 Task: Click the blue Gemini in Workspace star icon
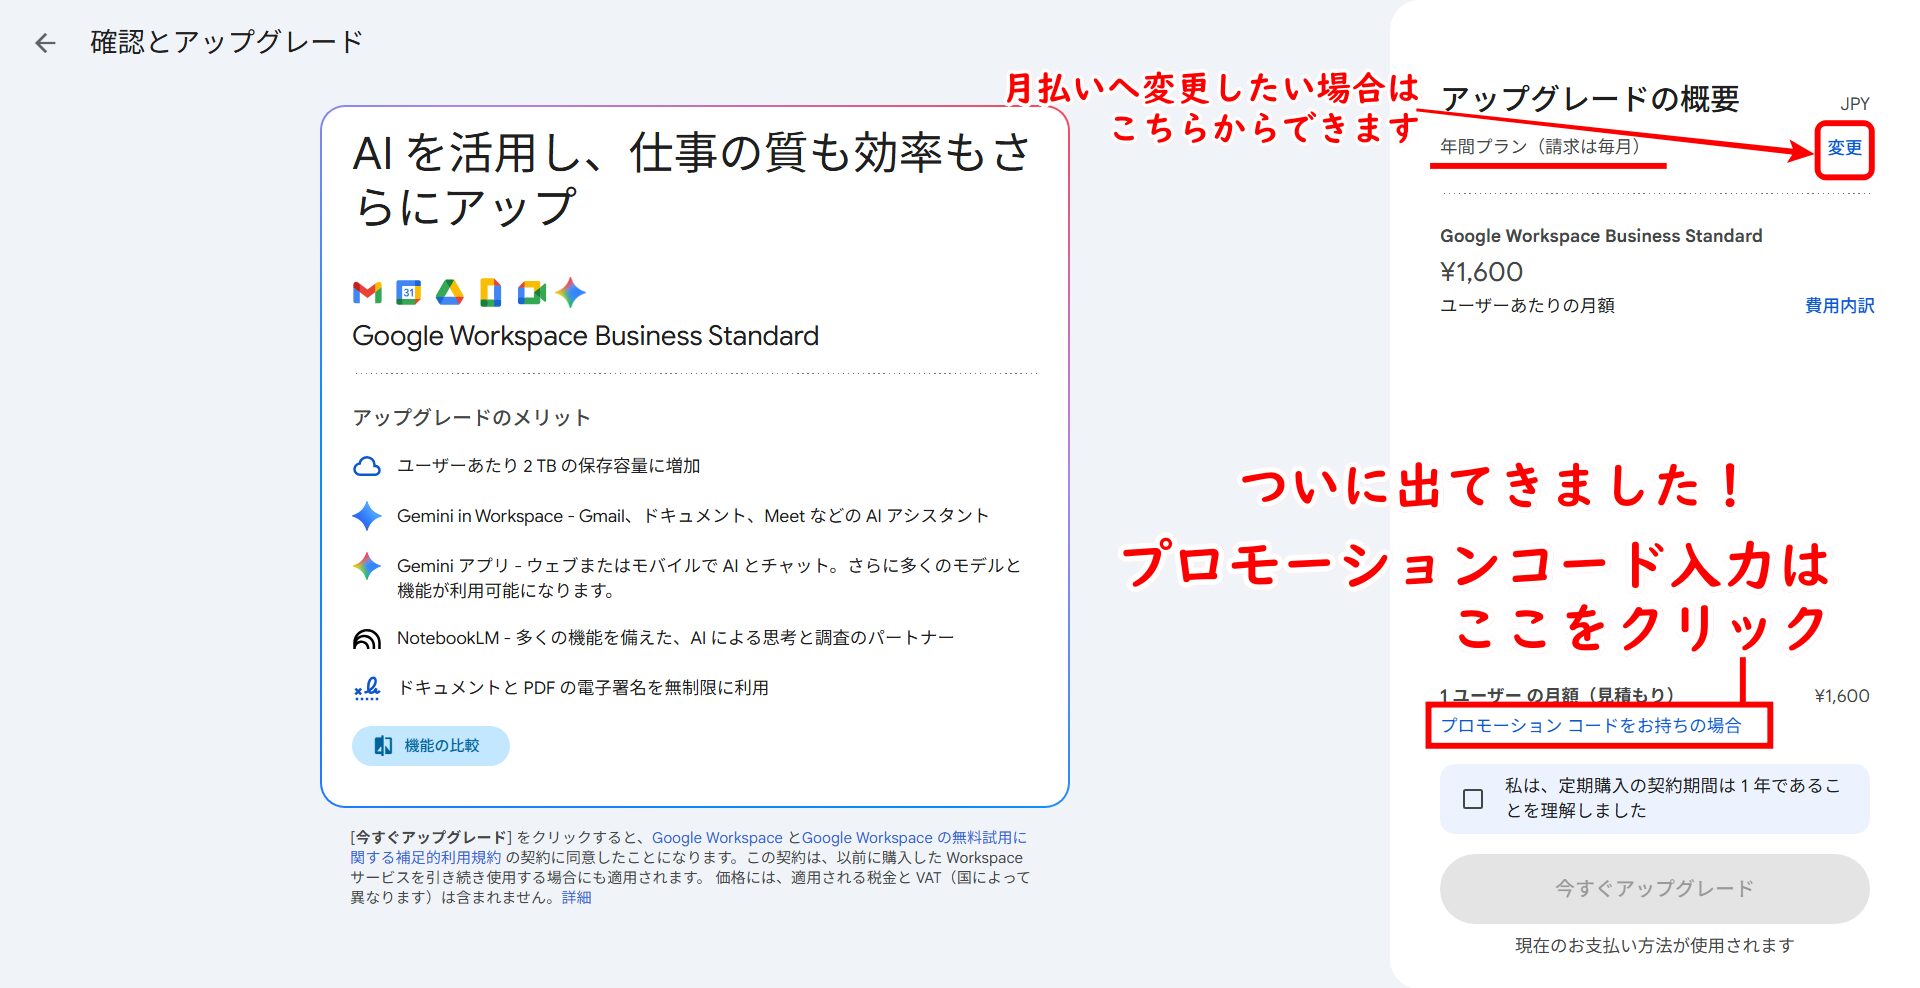coord(367,516)
